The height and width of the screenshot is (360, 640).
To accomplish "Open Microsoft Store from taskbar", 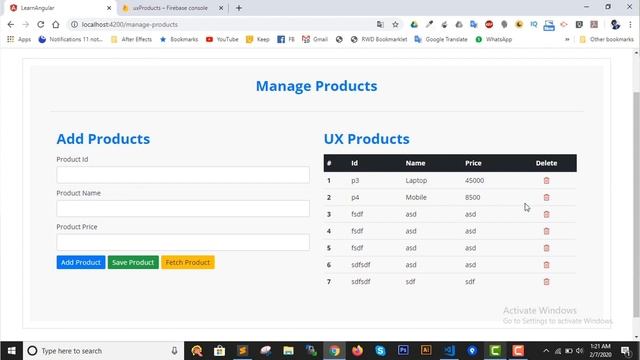I will click(x=219, y=351).
